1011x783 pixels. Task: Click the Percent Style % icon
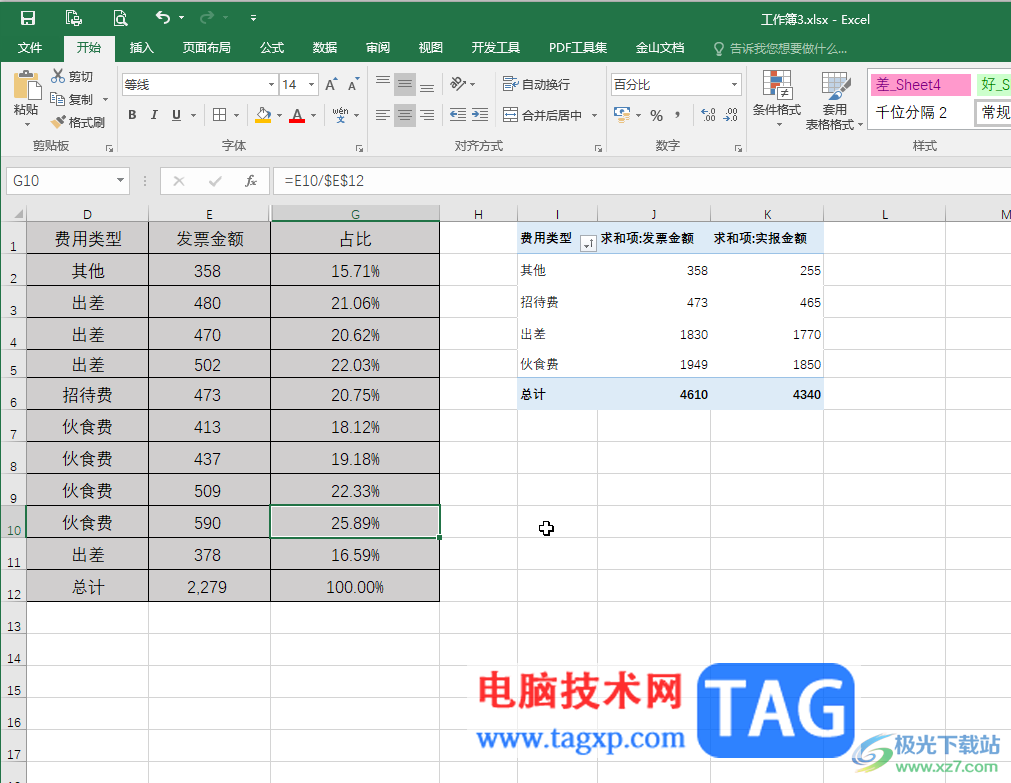coord(656,115)
